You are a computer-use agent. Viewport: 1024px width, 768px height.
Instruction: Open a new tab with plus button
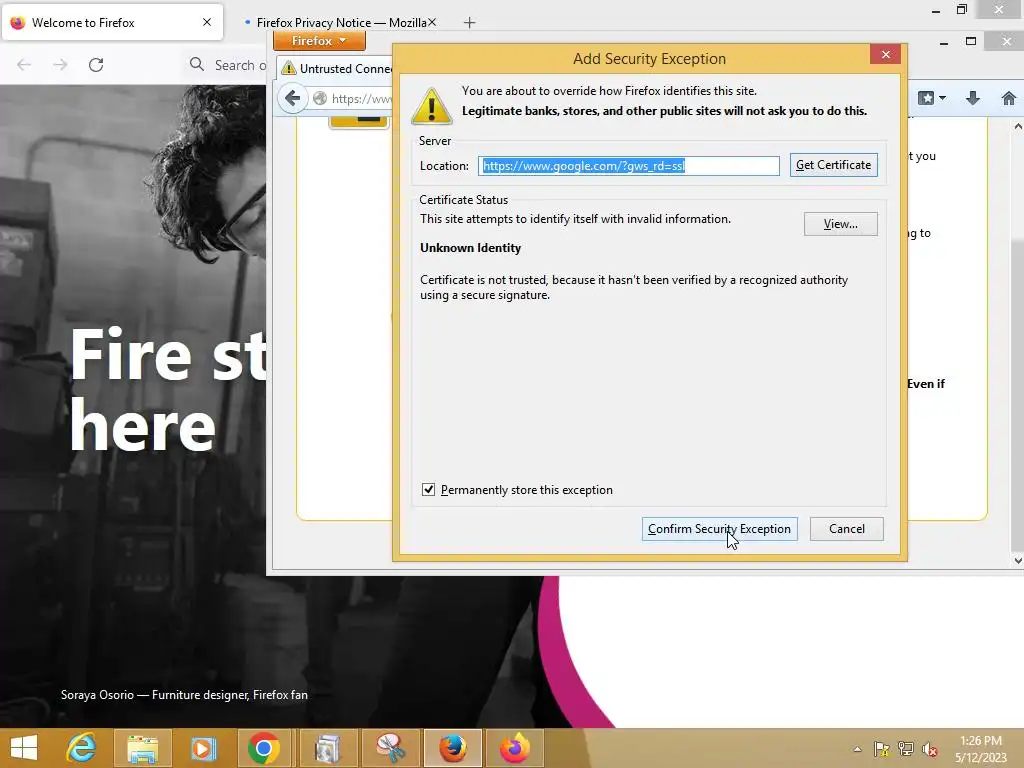[470, 23]
